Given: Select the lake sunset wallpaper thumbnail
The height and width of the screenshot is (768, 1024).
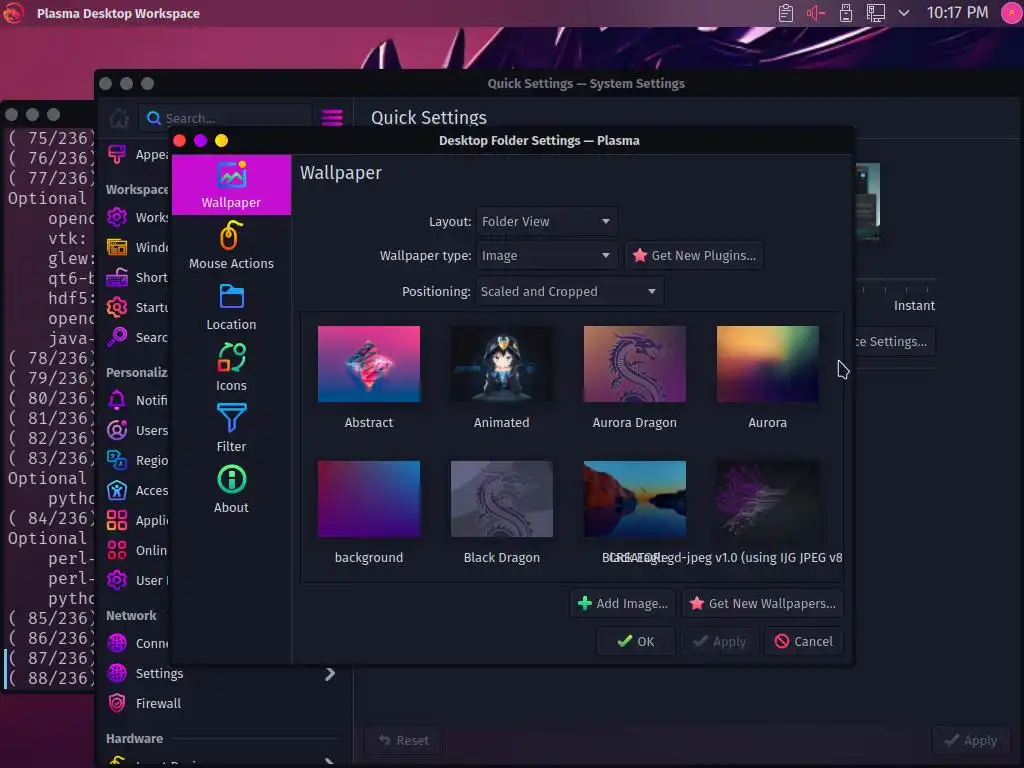Looking at the screenshot, I should click(x=634, y=499).
